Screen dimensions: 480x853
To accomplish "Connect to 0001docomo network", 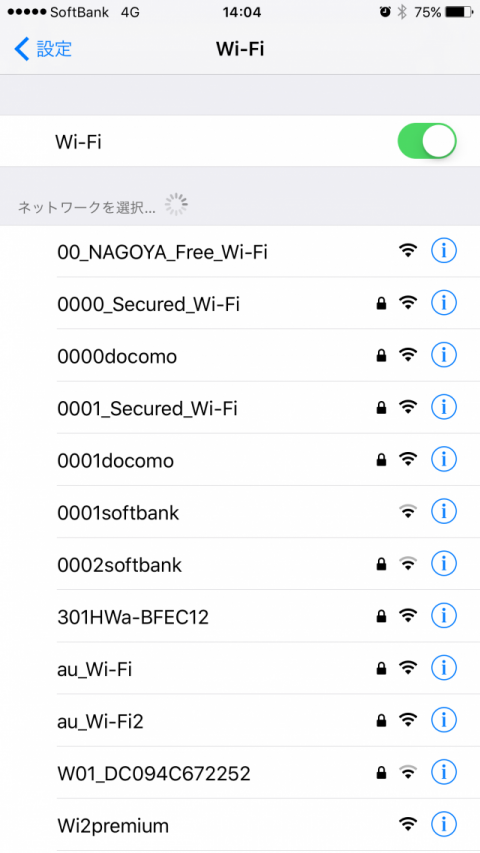I will point(240,460).
